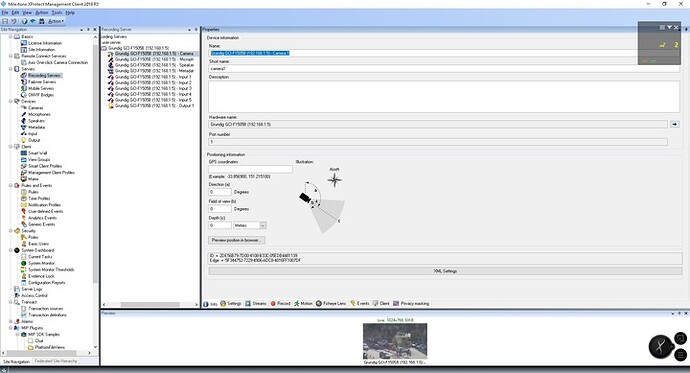
Task: Click the GPS coordinates field
Action: [x=250, y=169]
